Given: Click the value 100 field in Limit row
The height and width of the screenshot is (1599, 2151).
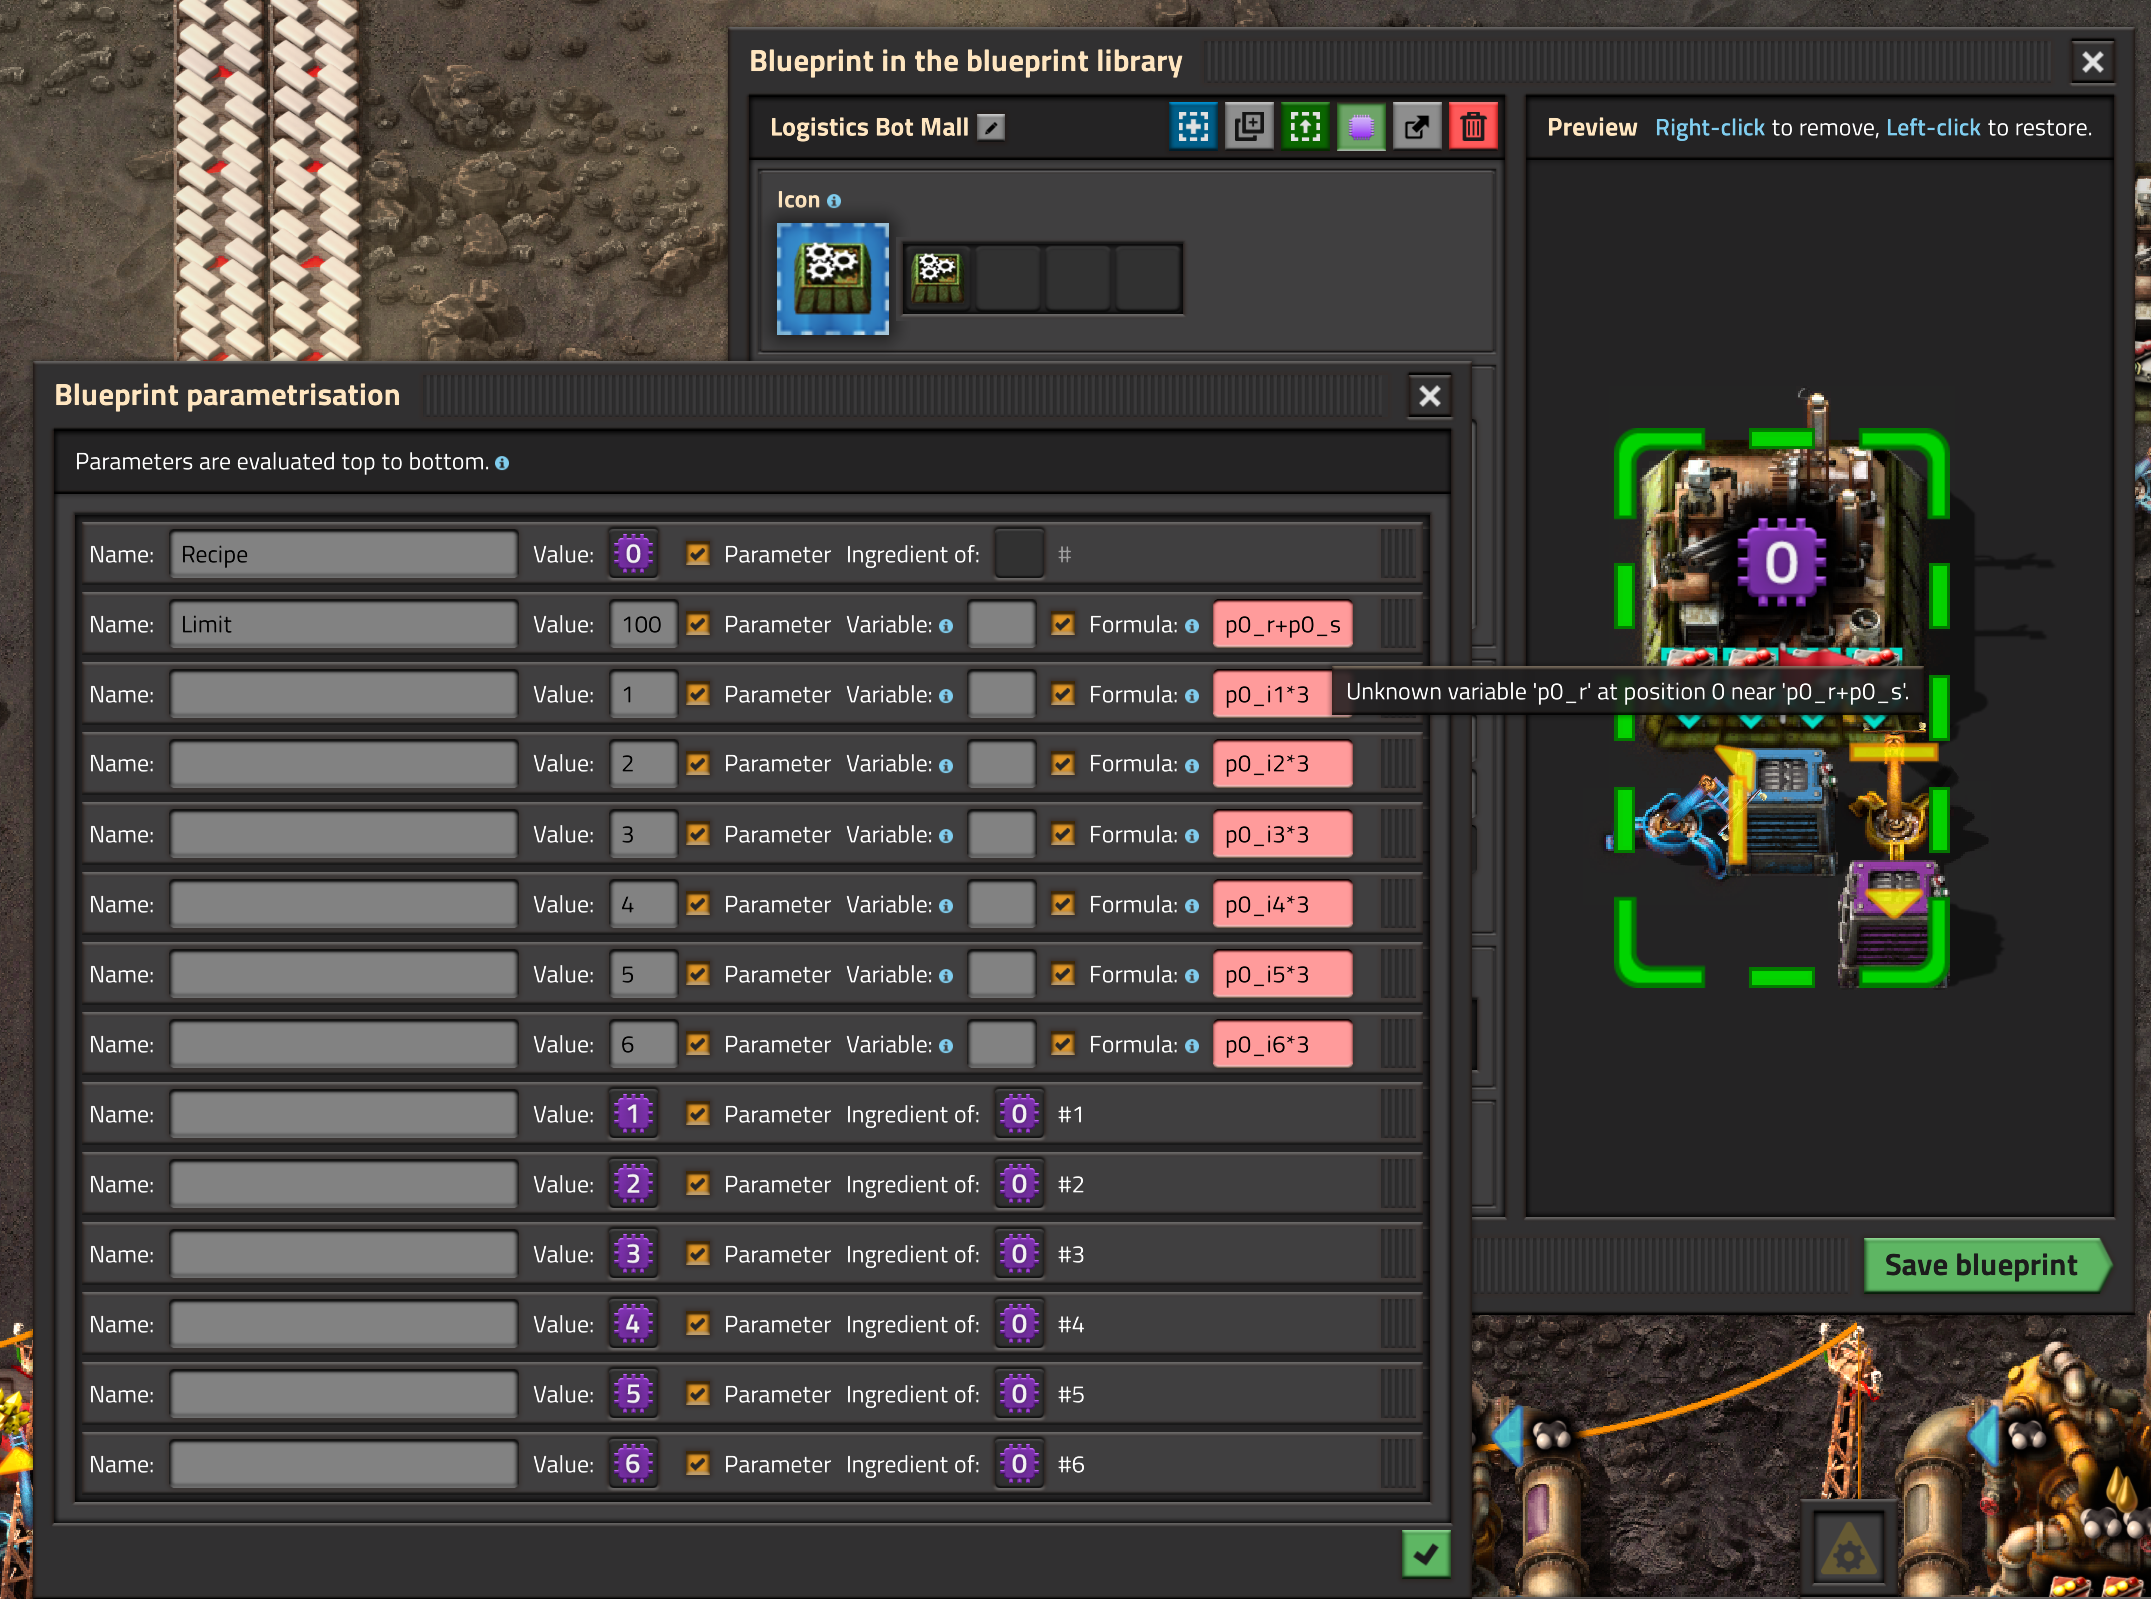Looking at the screenshot, I should click(643, 624).
